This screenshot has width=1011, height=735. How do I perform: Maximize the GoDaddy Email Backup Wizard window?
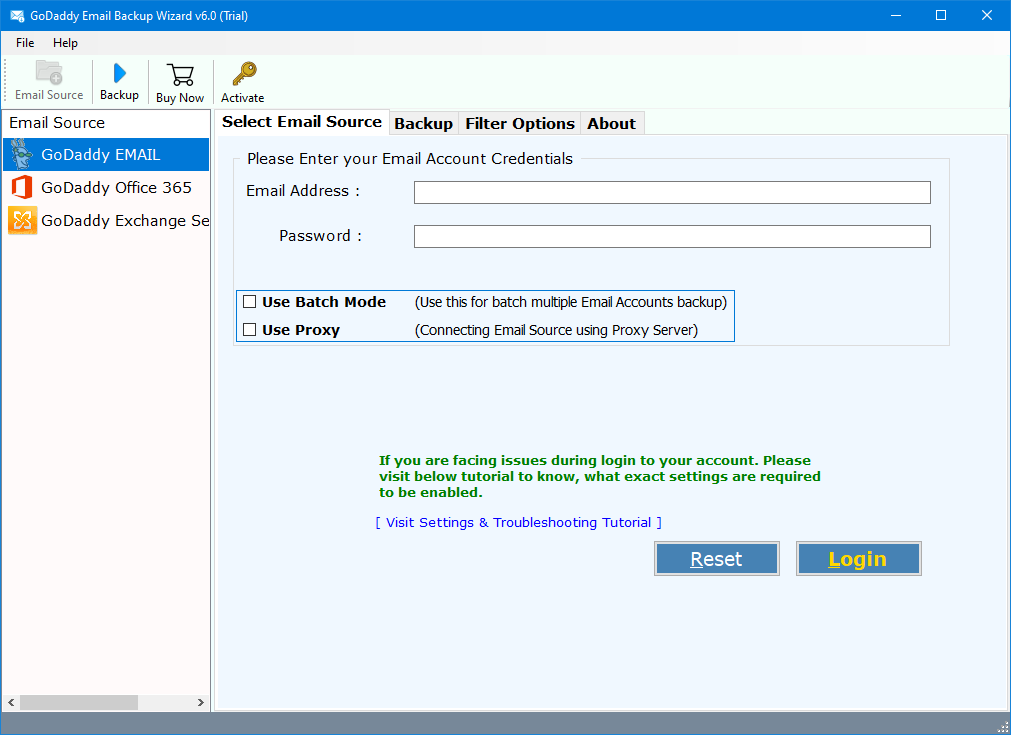coord(941,15)
